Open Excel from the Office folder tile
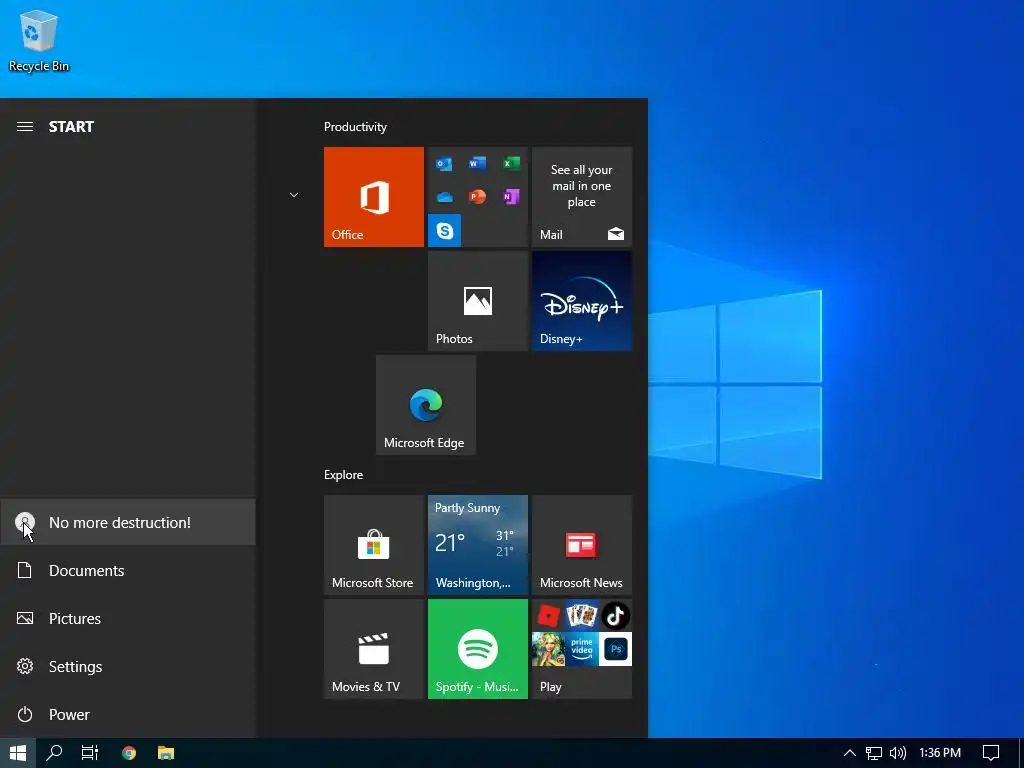Screen dimensions: 1024x768 tap(511, 163)
